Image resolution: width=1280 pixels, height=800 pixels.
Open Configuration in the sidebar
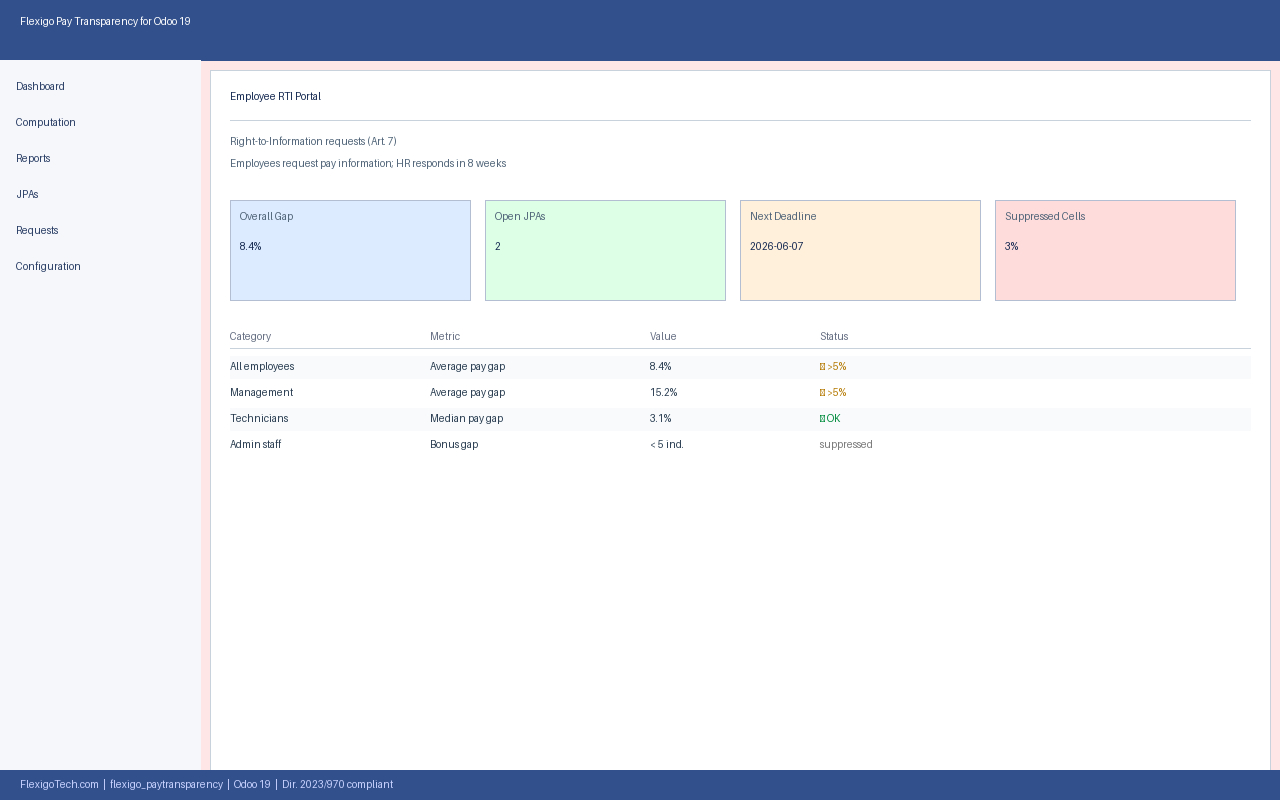pos(48,267)
